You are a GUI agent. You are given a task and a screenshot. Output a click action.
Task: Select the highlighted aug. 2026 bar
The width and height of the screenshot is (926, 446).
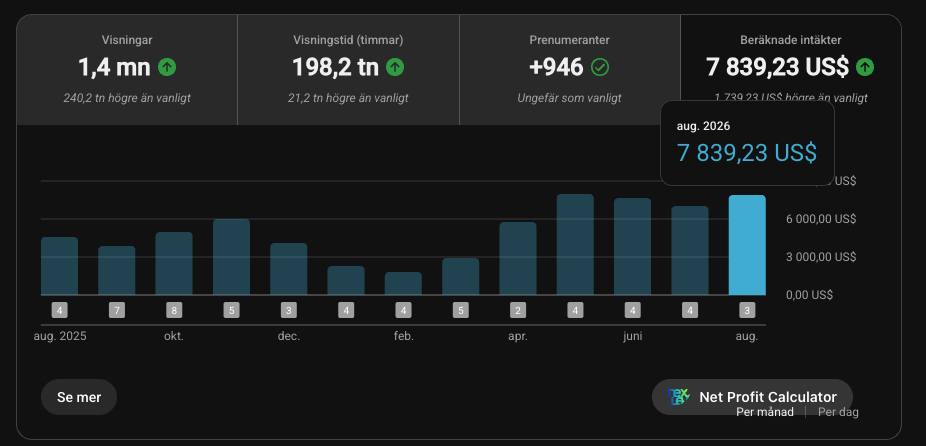[x=747, y=245]
